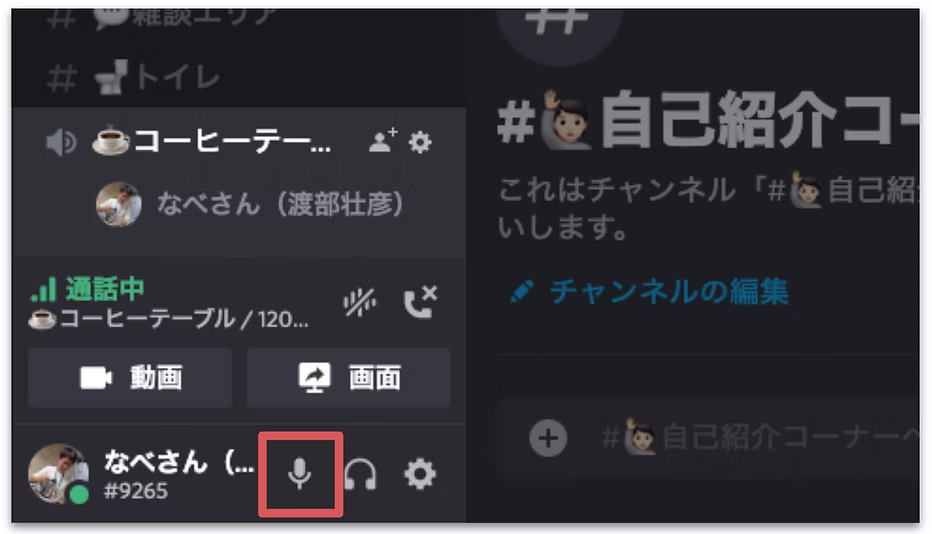932x534 pixels.
Task: Open the 雑談エリア text channel
Action: [162, 18]
